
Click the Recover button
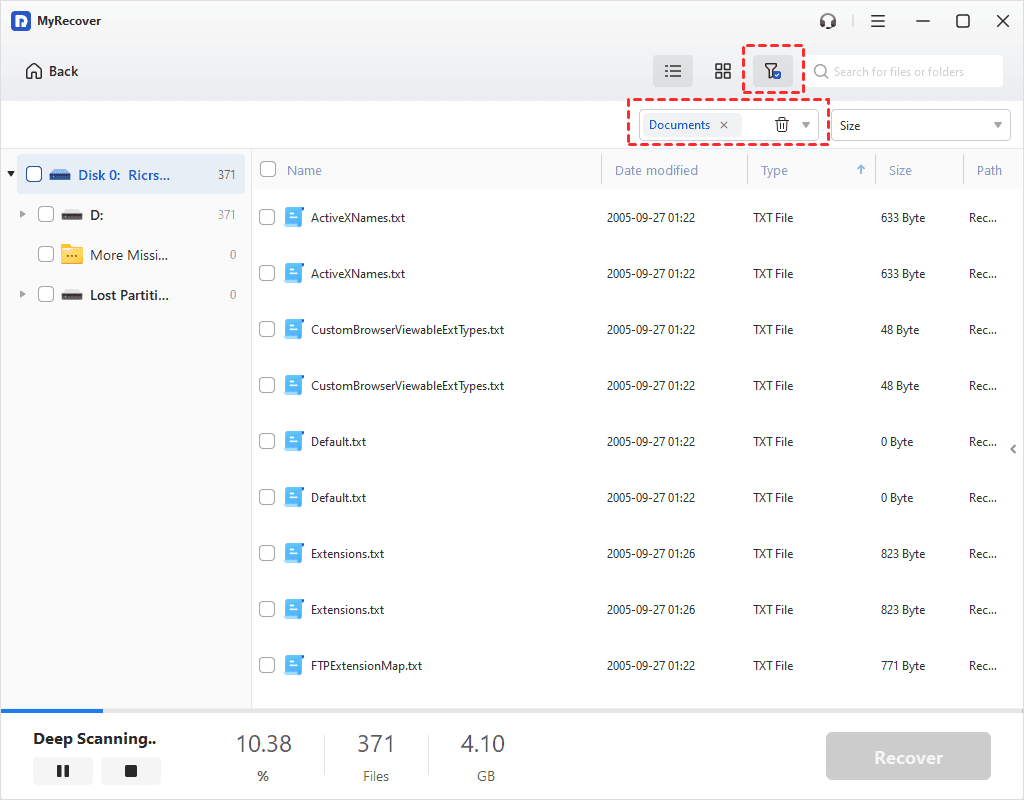coord(907,756)
